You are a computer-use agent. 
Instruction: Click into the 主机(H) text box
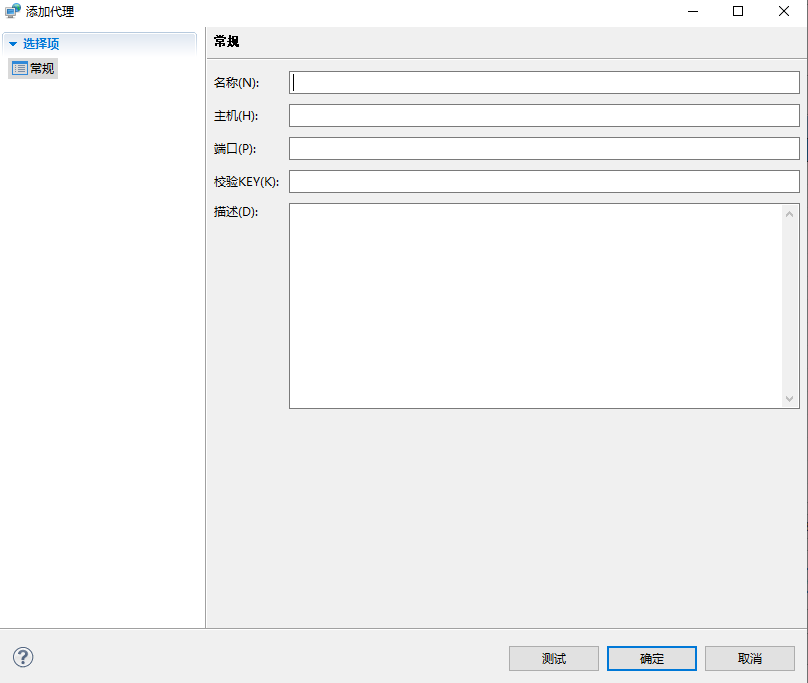tap(544, 116)
